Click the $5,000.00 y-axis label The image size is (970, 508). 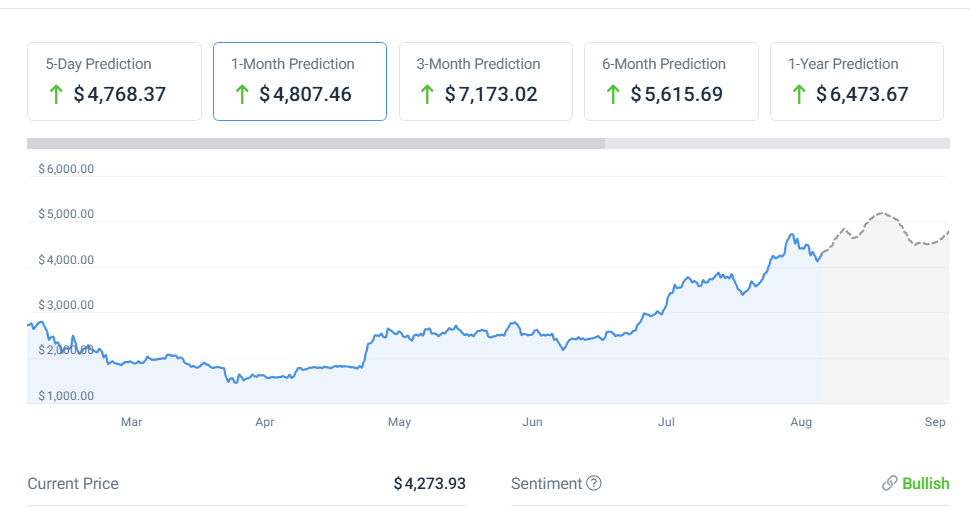tap(66, 214)
